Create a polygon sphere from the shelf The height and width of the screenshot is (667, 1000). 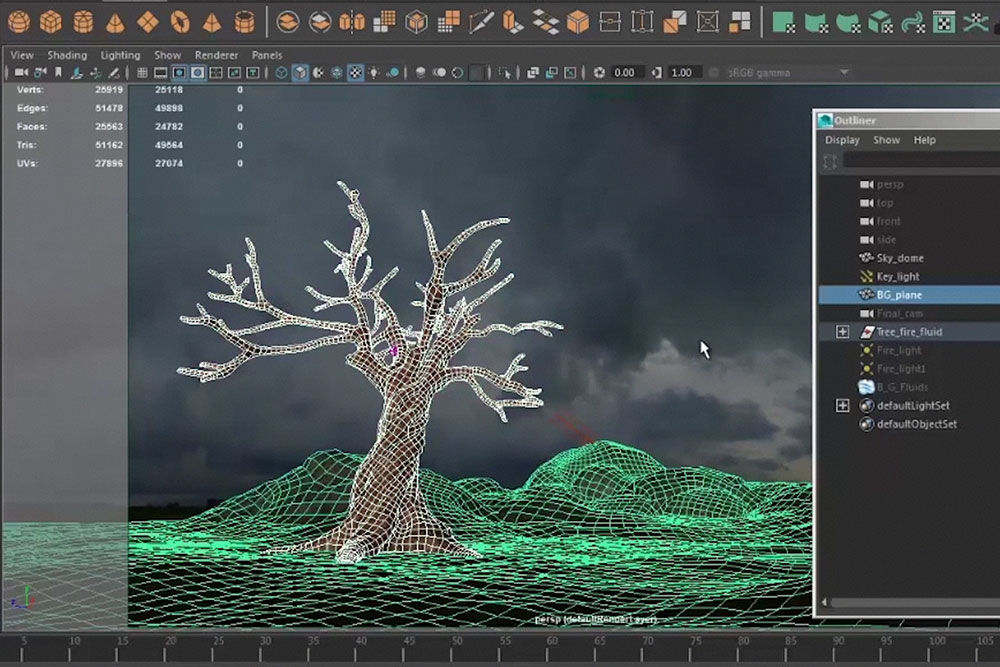point(18,22)
